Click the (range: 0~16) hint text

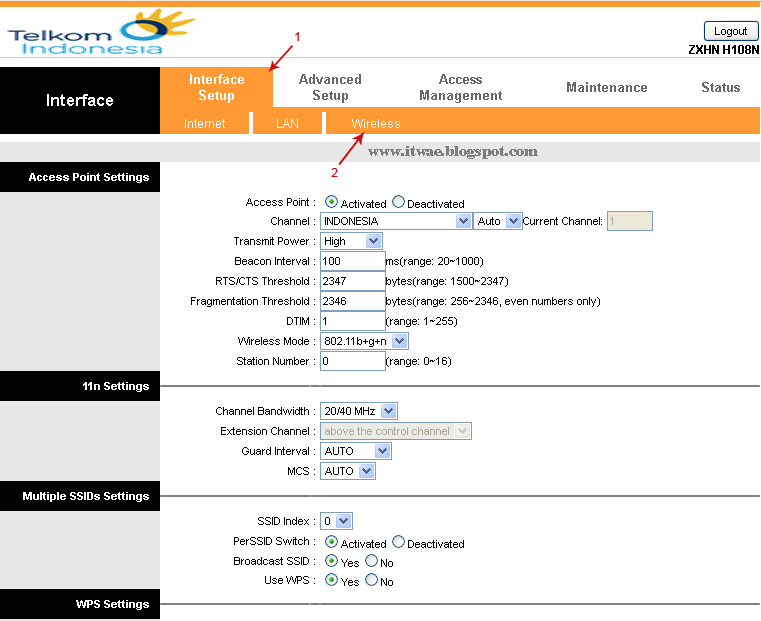[x=419, y=361]
